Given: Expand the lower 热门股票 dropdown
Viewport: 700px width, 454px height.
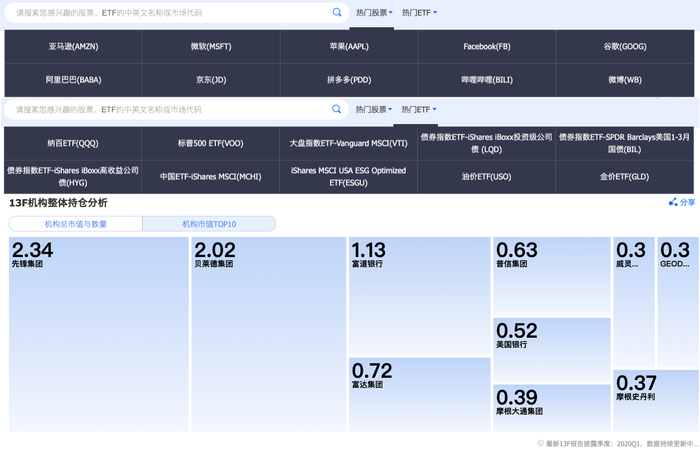Looking at the screenshot, I should [x=374, y=109].
